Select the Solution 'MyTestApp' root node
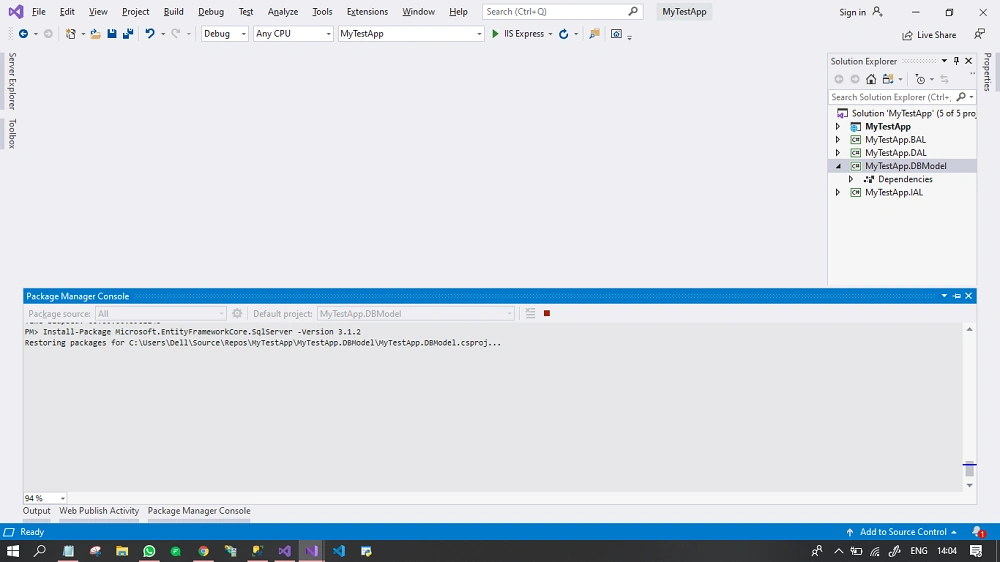This screenshot has height=562, width=1000. (906, 113)
